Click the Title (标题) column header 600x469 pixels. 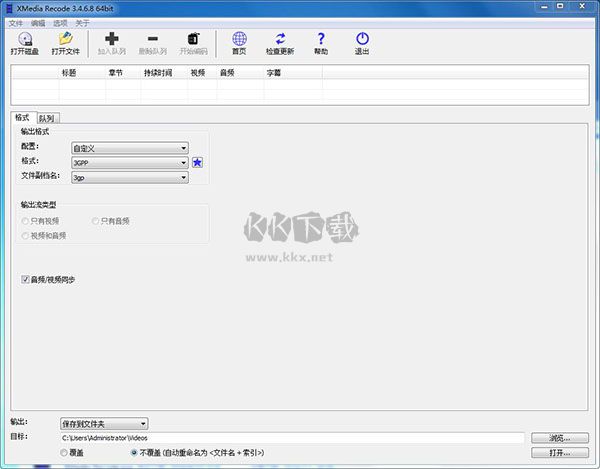[82, 73]
